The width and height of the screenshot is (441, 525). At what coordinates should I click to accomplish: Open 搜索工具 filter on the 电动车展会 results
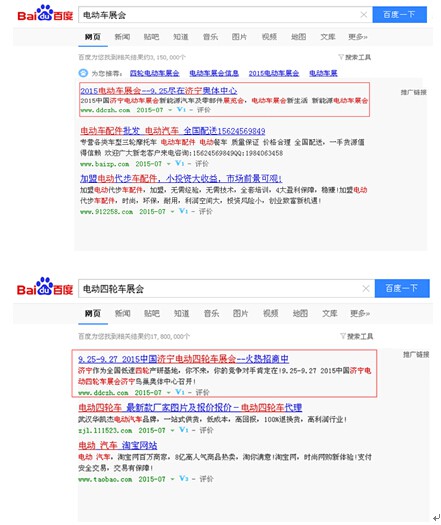[x=355, y=57]
